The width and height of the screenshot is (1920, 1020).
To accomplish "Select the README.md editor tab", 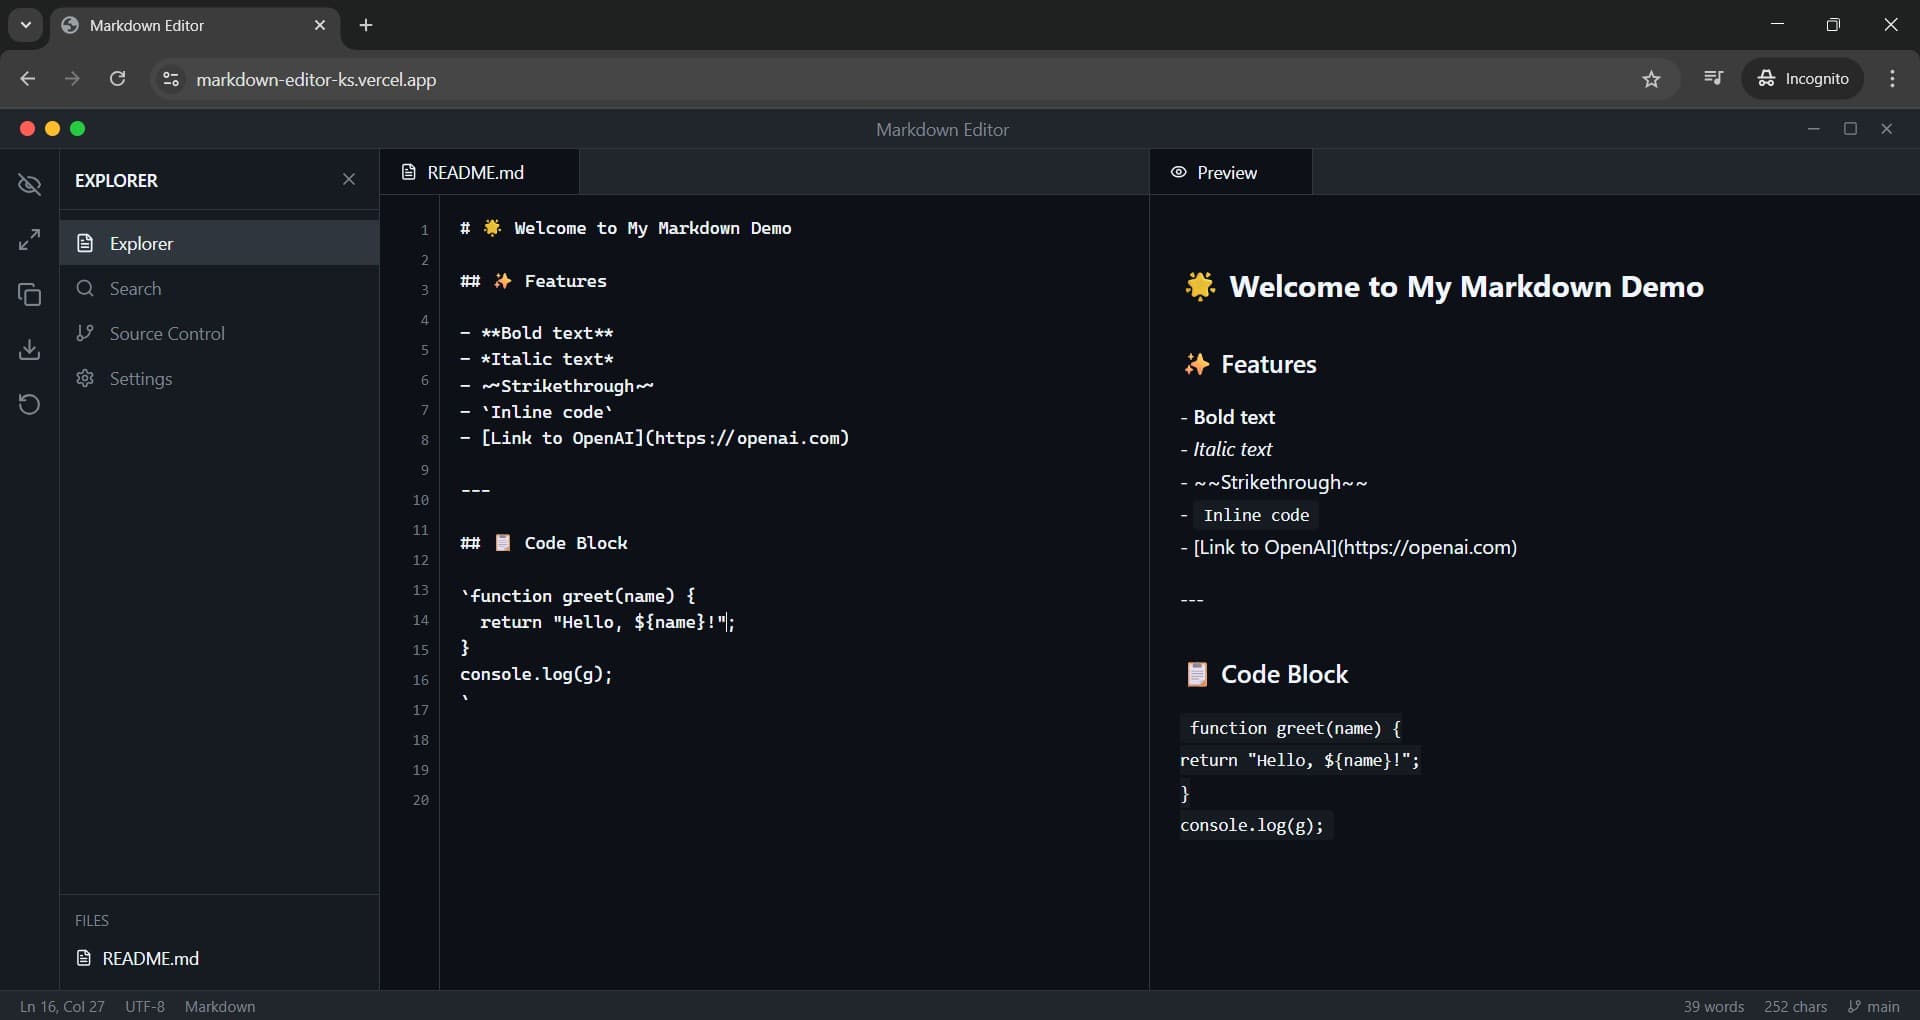I will coord(475,172).
